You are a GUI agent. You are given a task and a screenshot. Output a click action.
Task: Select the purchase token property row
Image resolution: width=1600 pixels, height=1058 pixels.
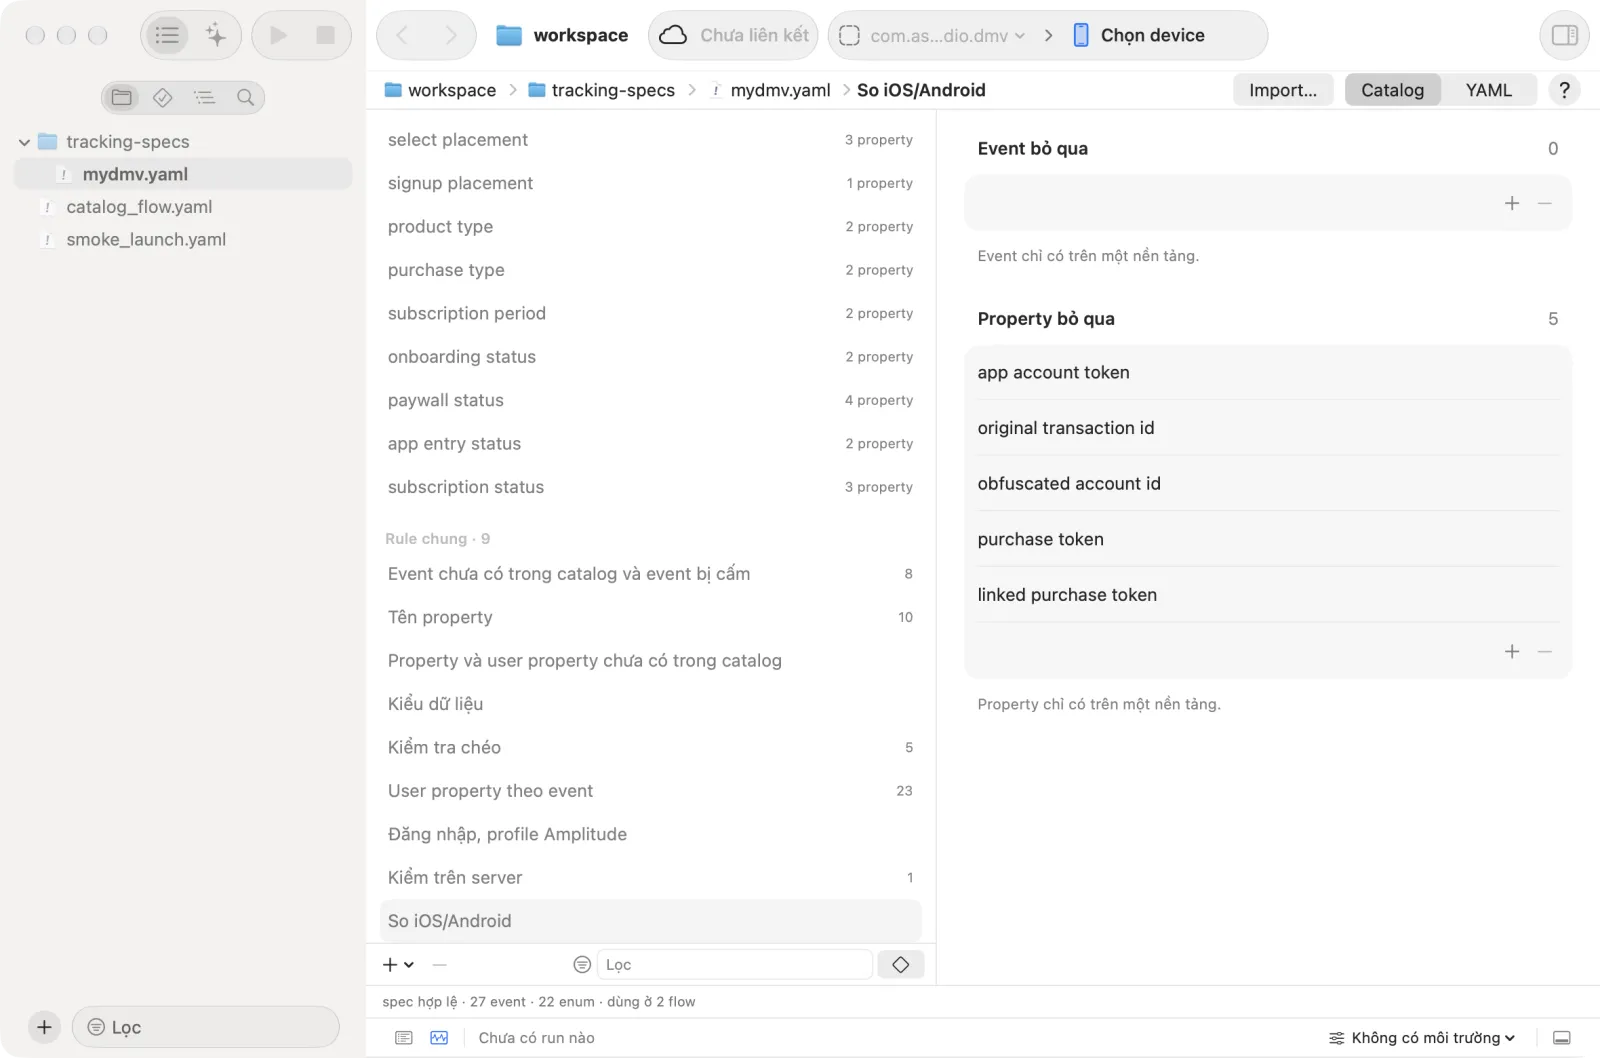pos(1267,539)
